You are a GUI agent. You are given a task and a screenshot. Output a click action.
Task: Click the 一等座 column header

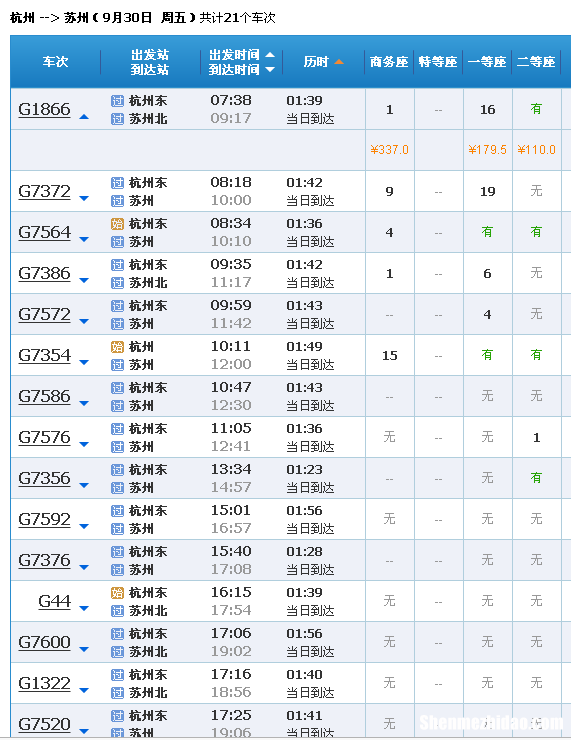[487, 62]
